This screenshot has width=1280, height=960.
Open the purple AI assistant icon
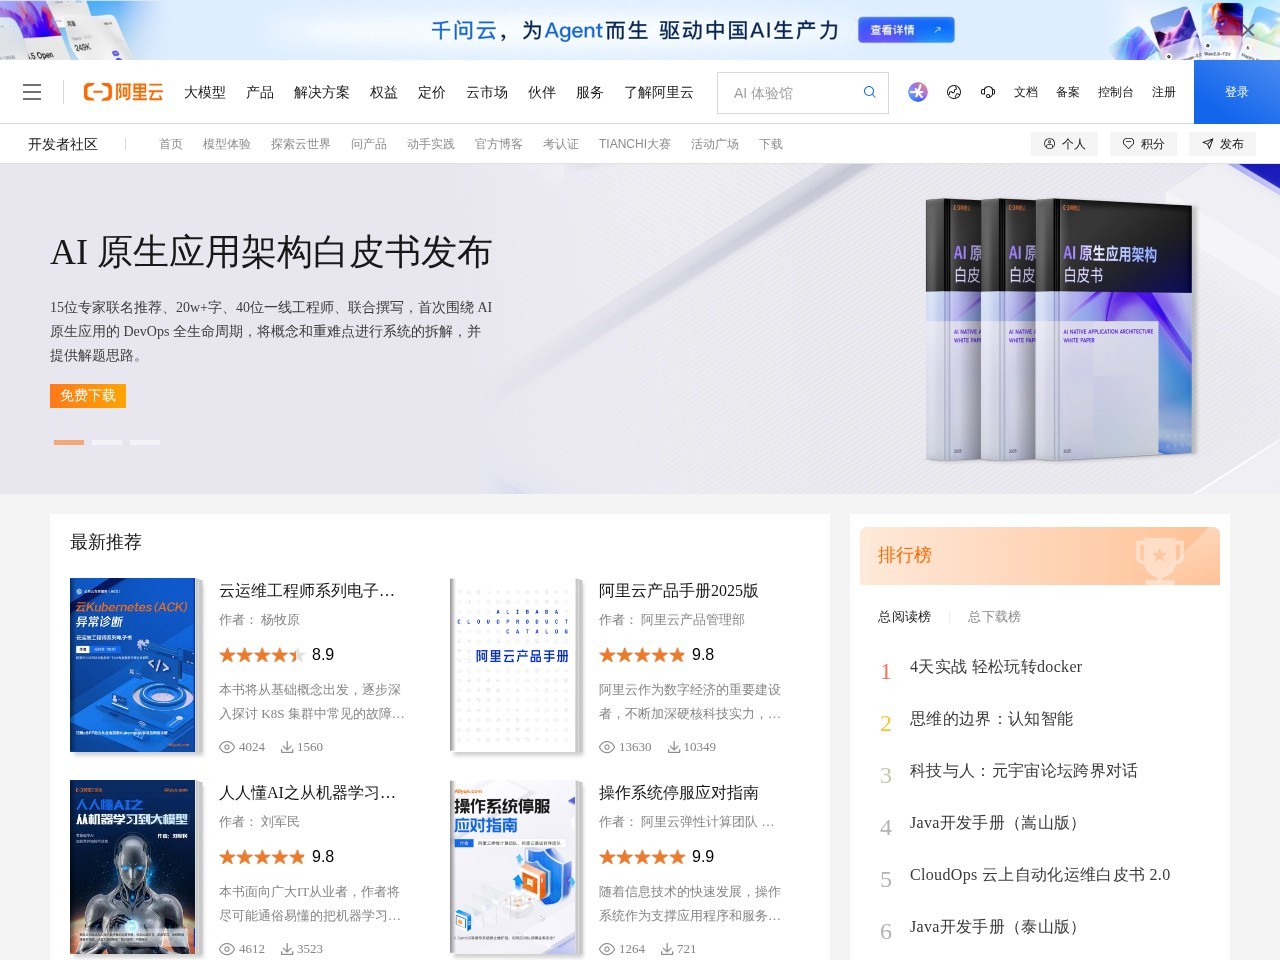coord(917,92)
